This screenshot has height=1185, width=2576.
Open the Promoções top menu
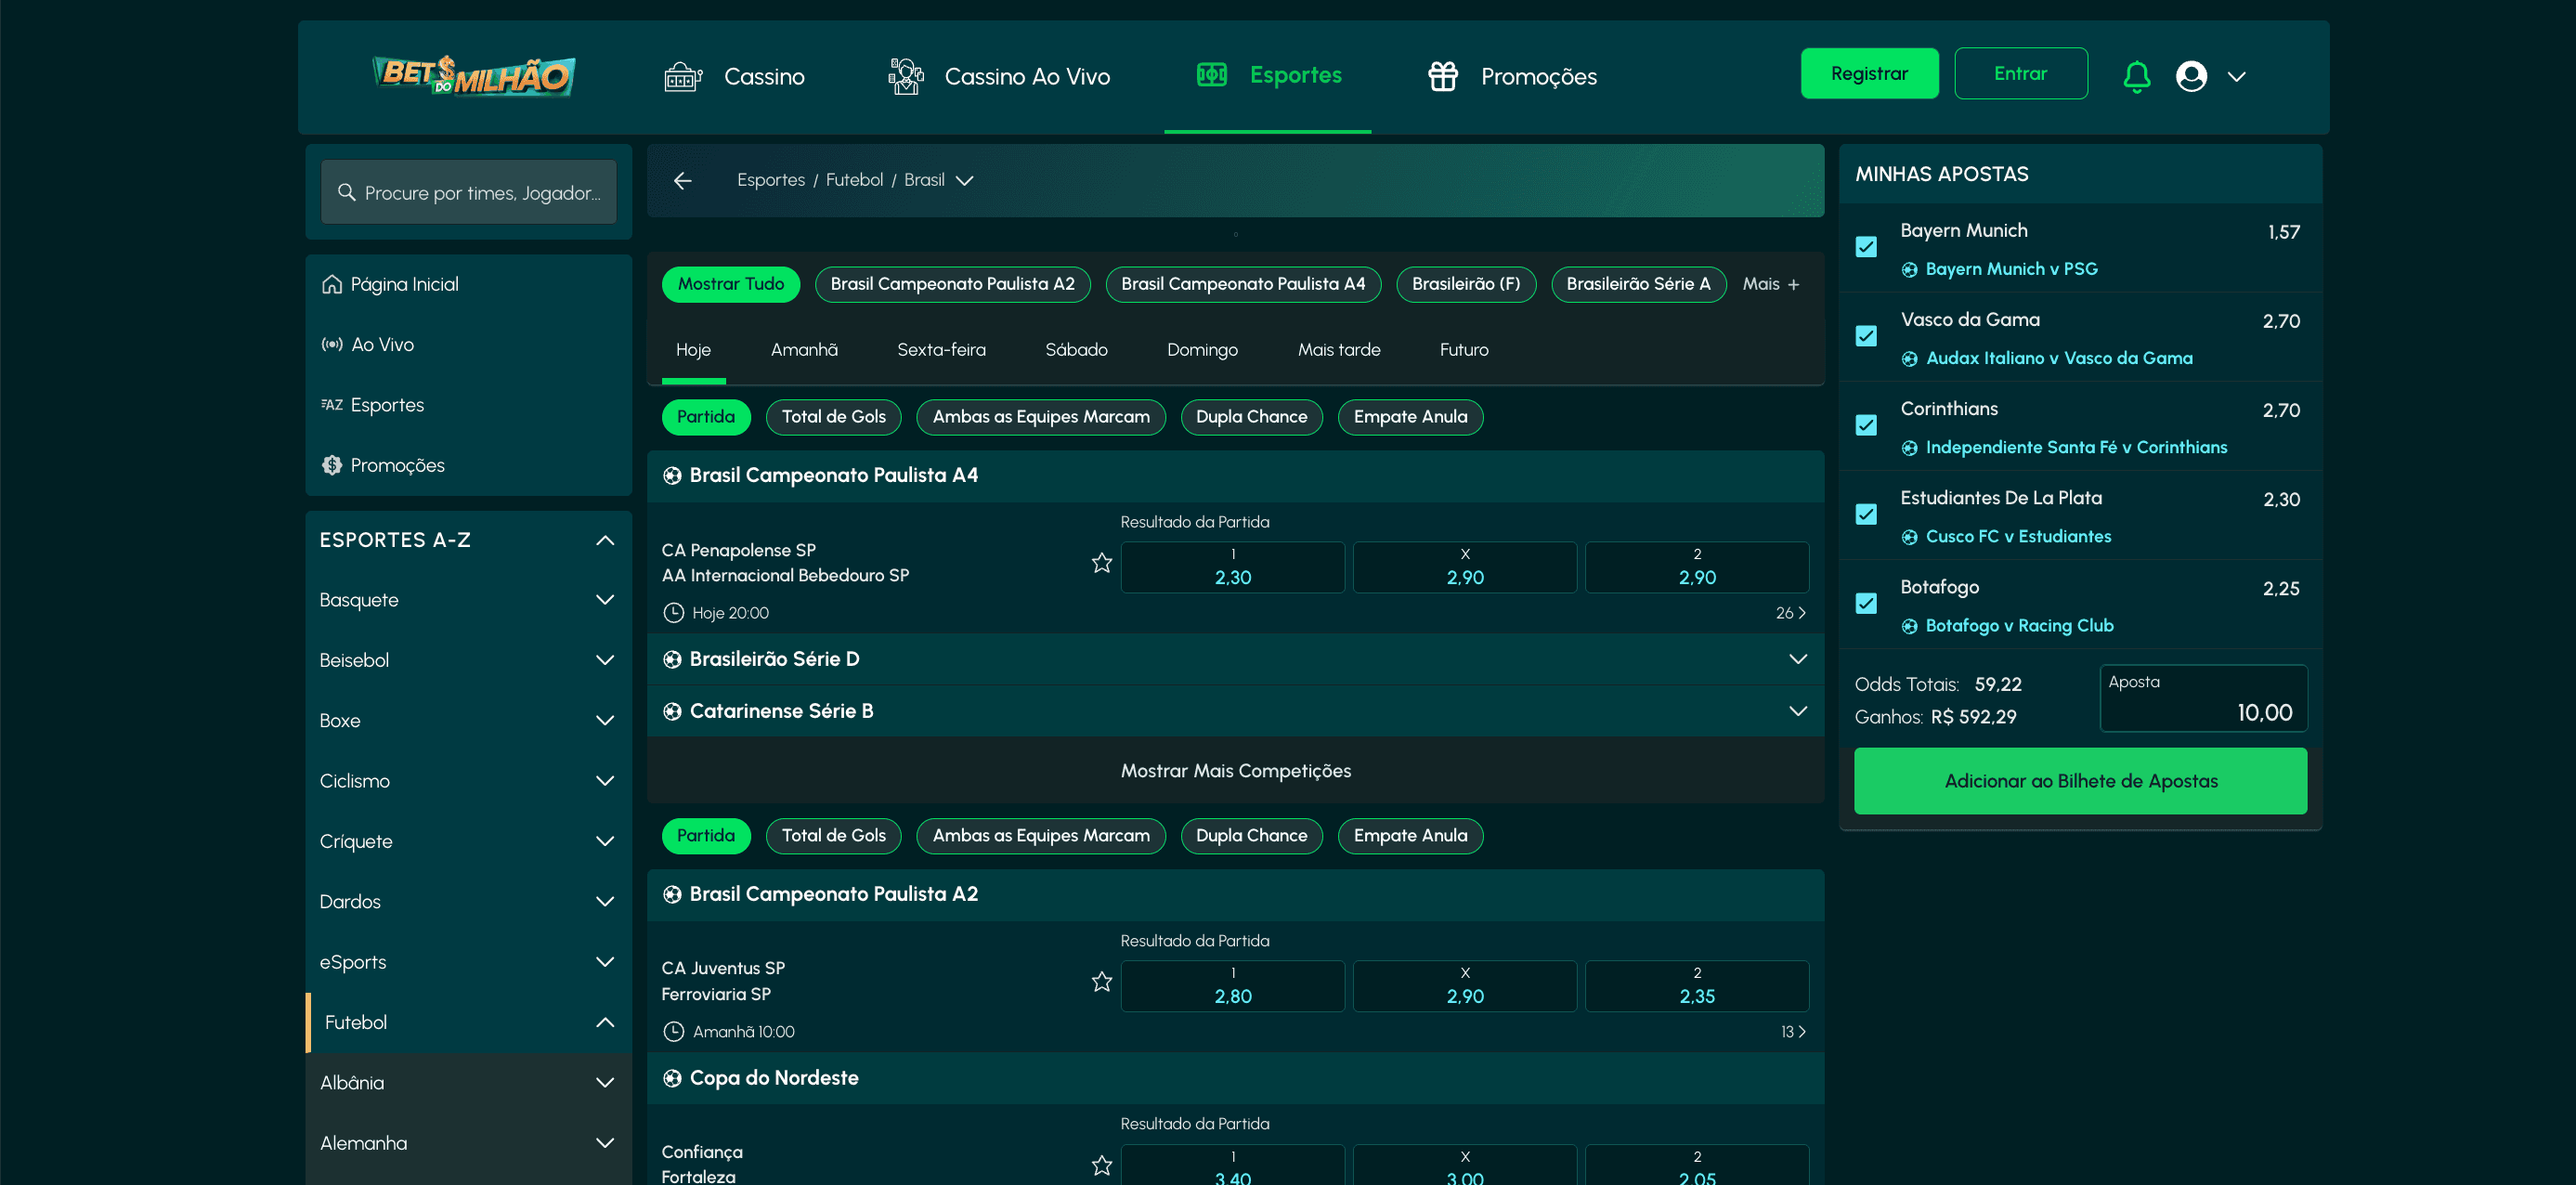(1512, 77)
